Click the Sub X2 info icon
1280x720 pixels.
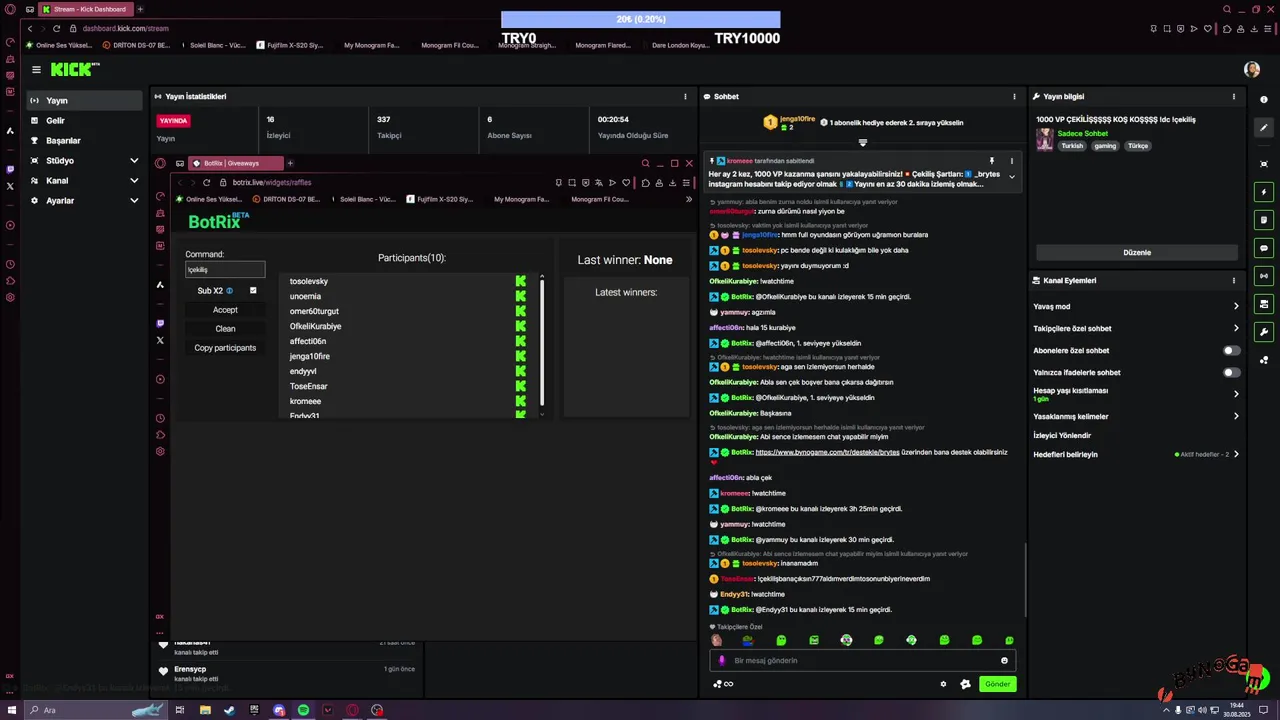229,291
